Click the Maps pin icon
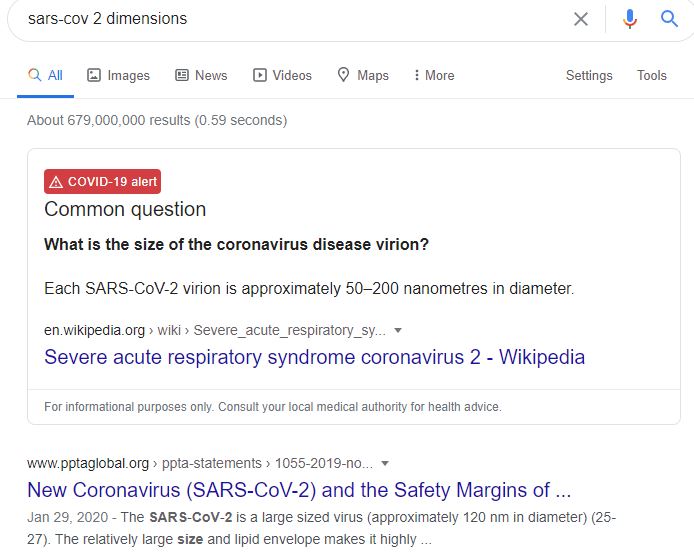Viewport: 694px width, 560px height. pyautogui.click(x=344, y=75)
